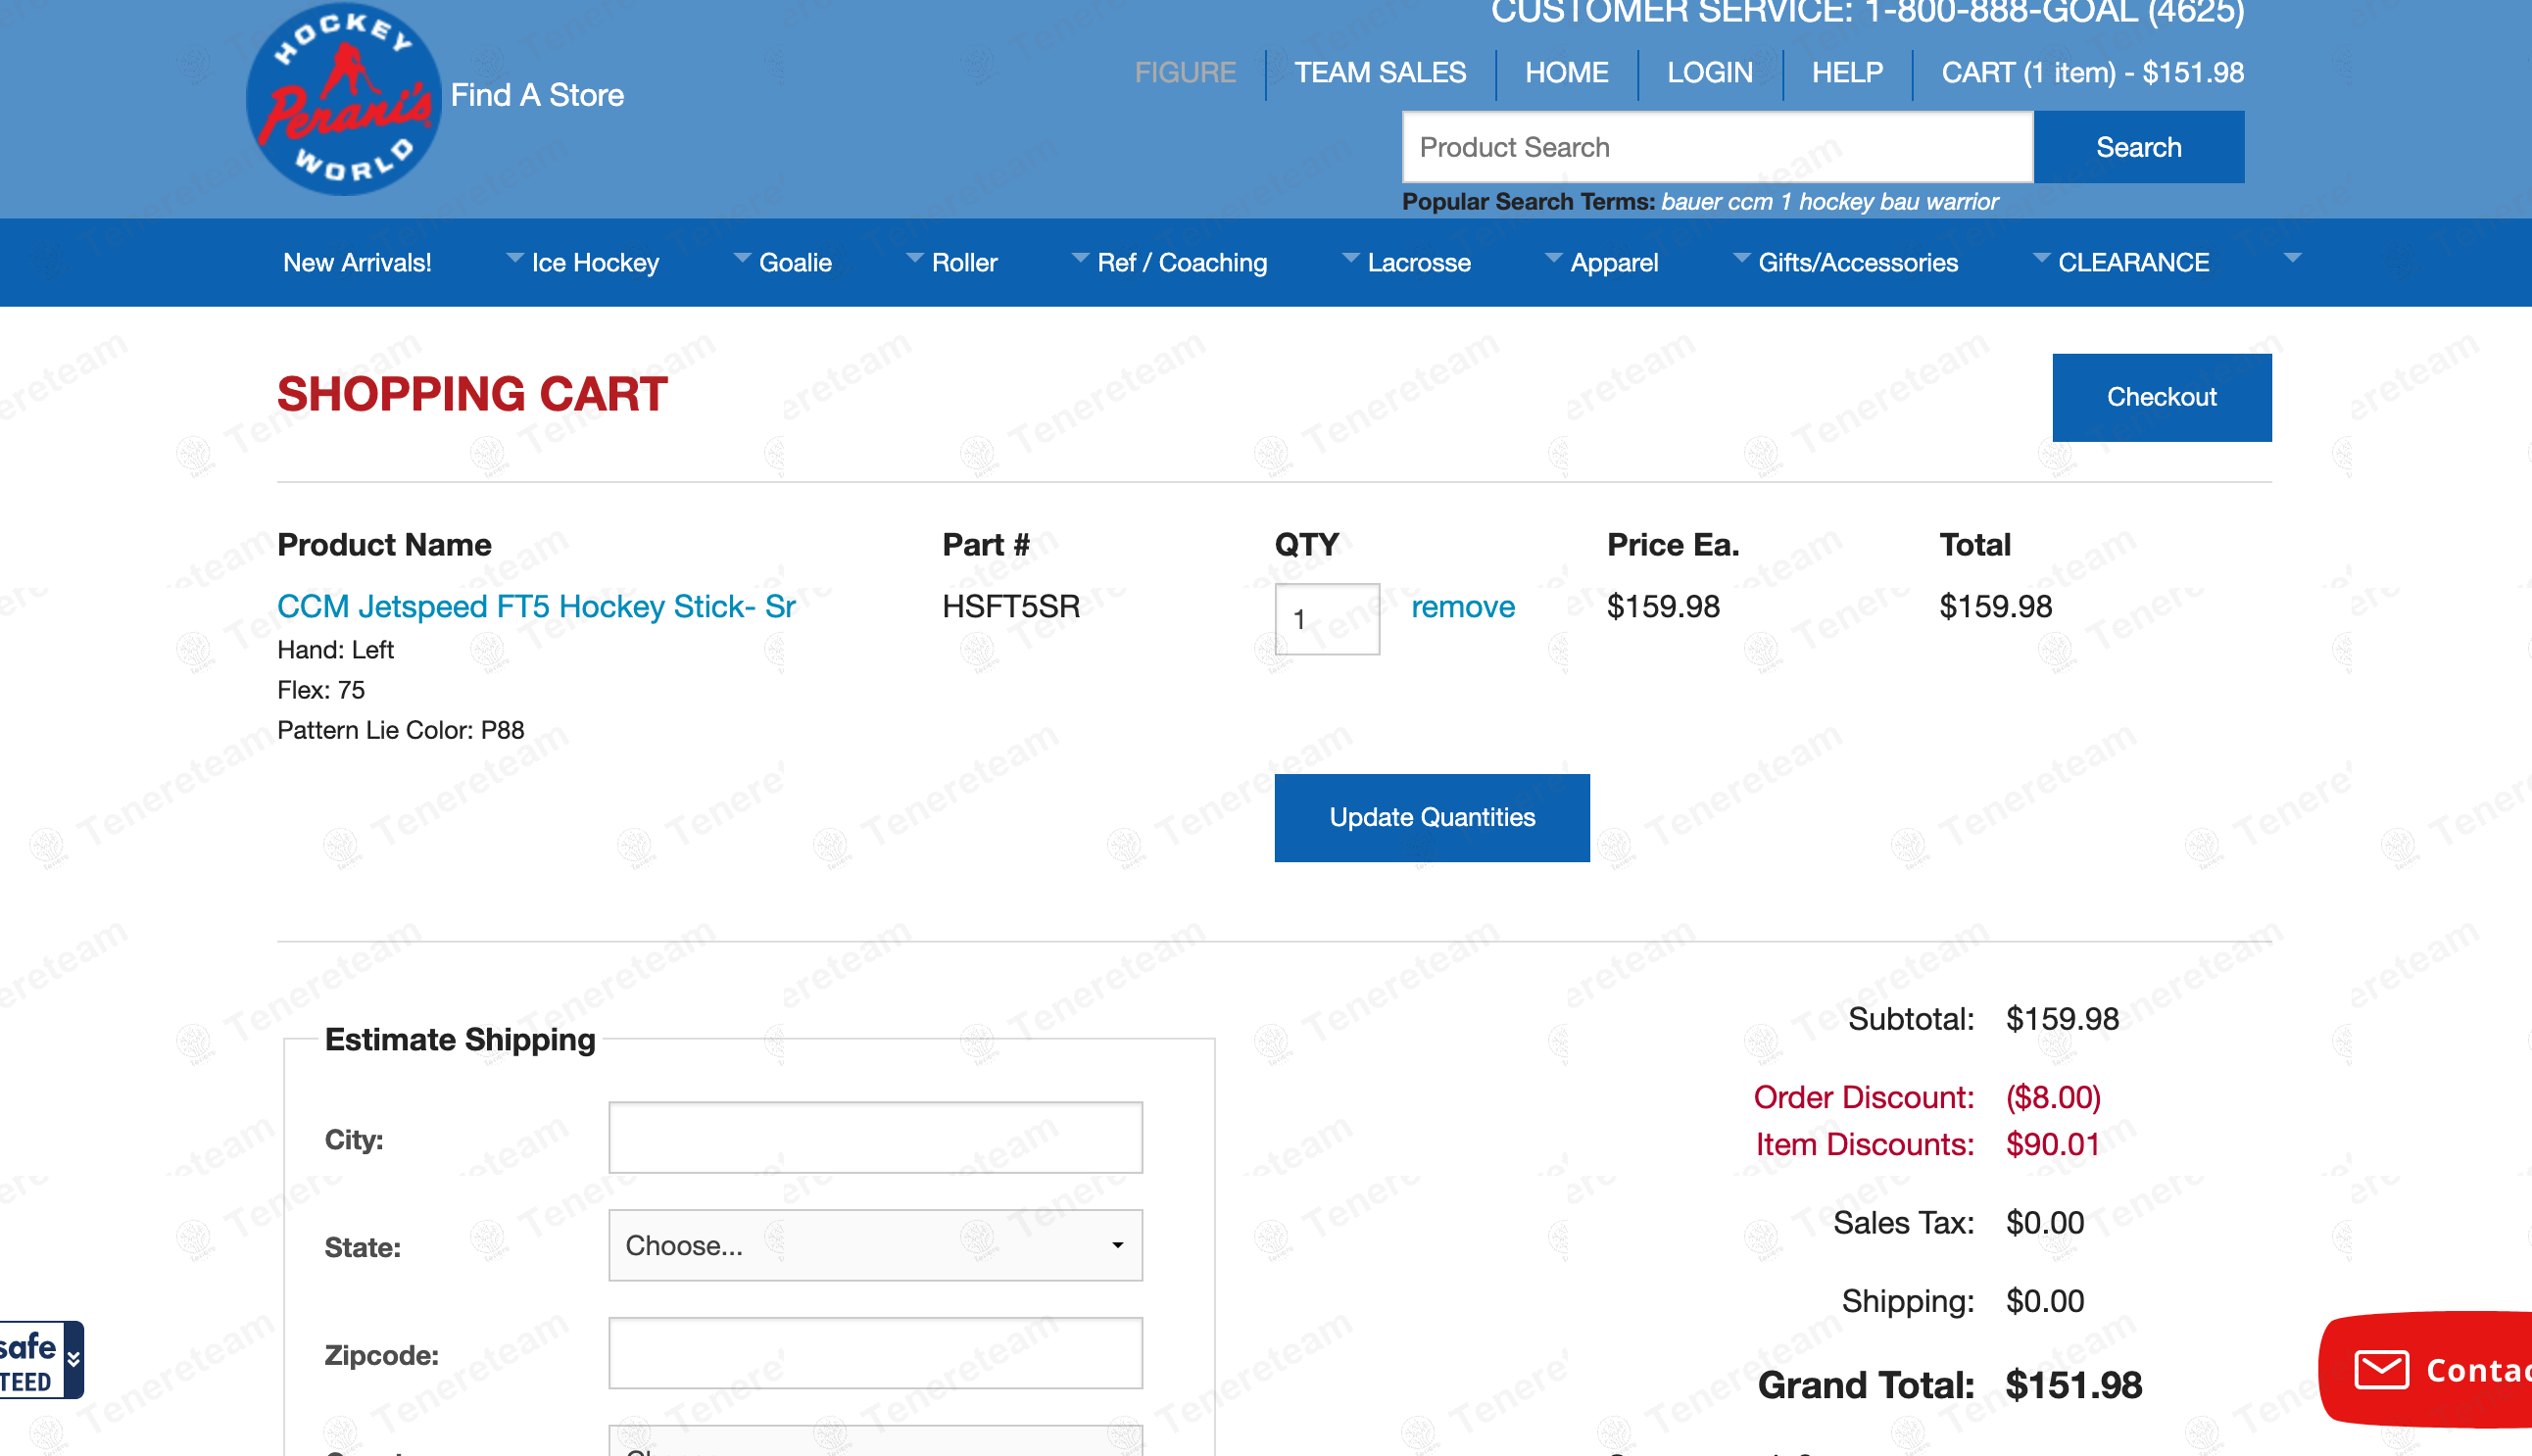Open New Arrivals! category
This screenshot has height=1456, width=2532.
click(x=357, y=263)
